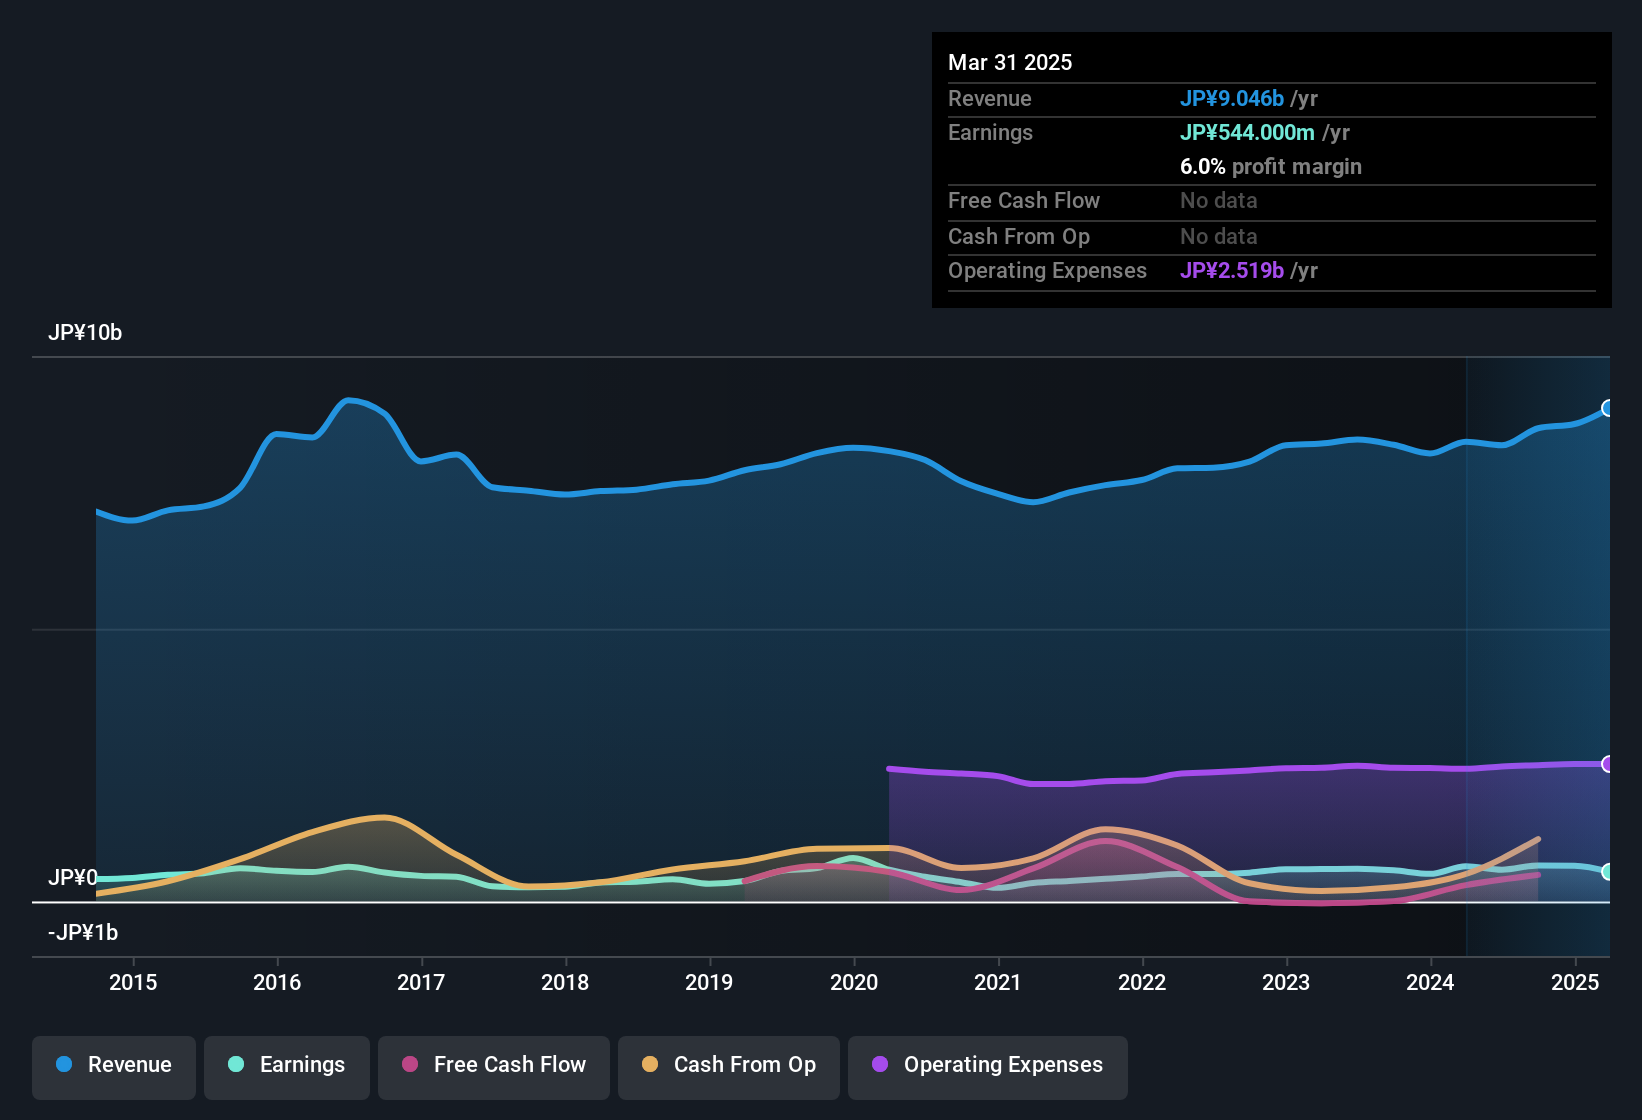Click the 2023 x-axis label
Viewport: 1642px width, 1120px height.
point(1286,982)
